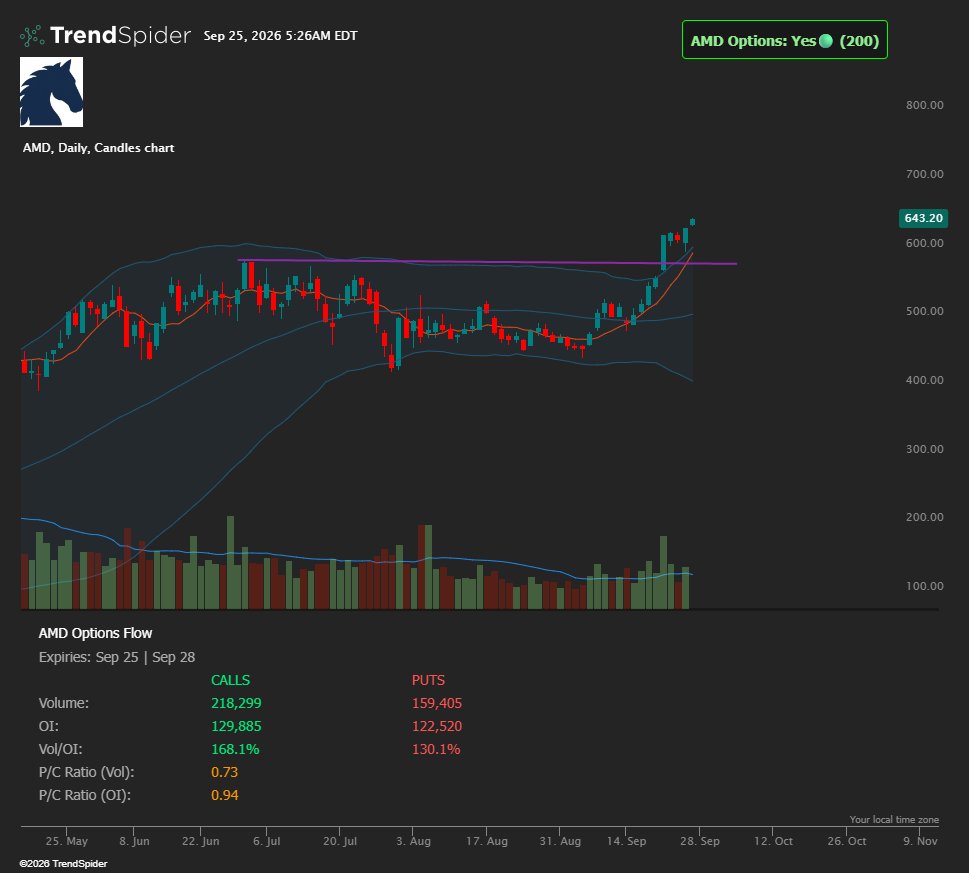969x873 pixels.
Task: Click the P/C Ratio (OI) value 0.94
Action: pyautogui.click(x=224, y=795)
